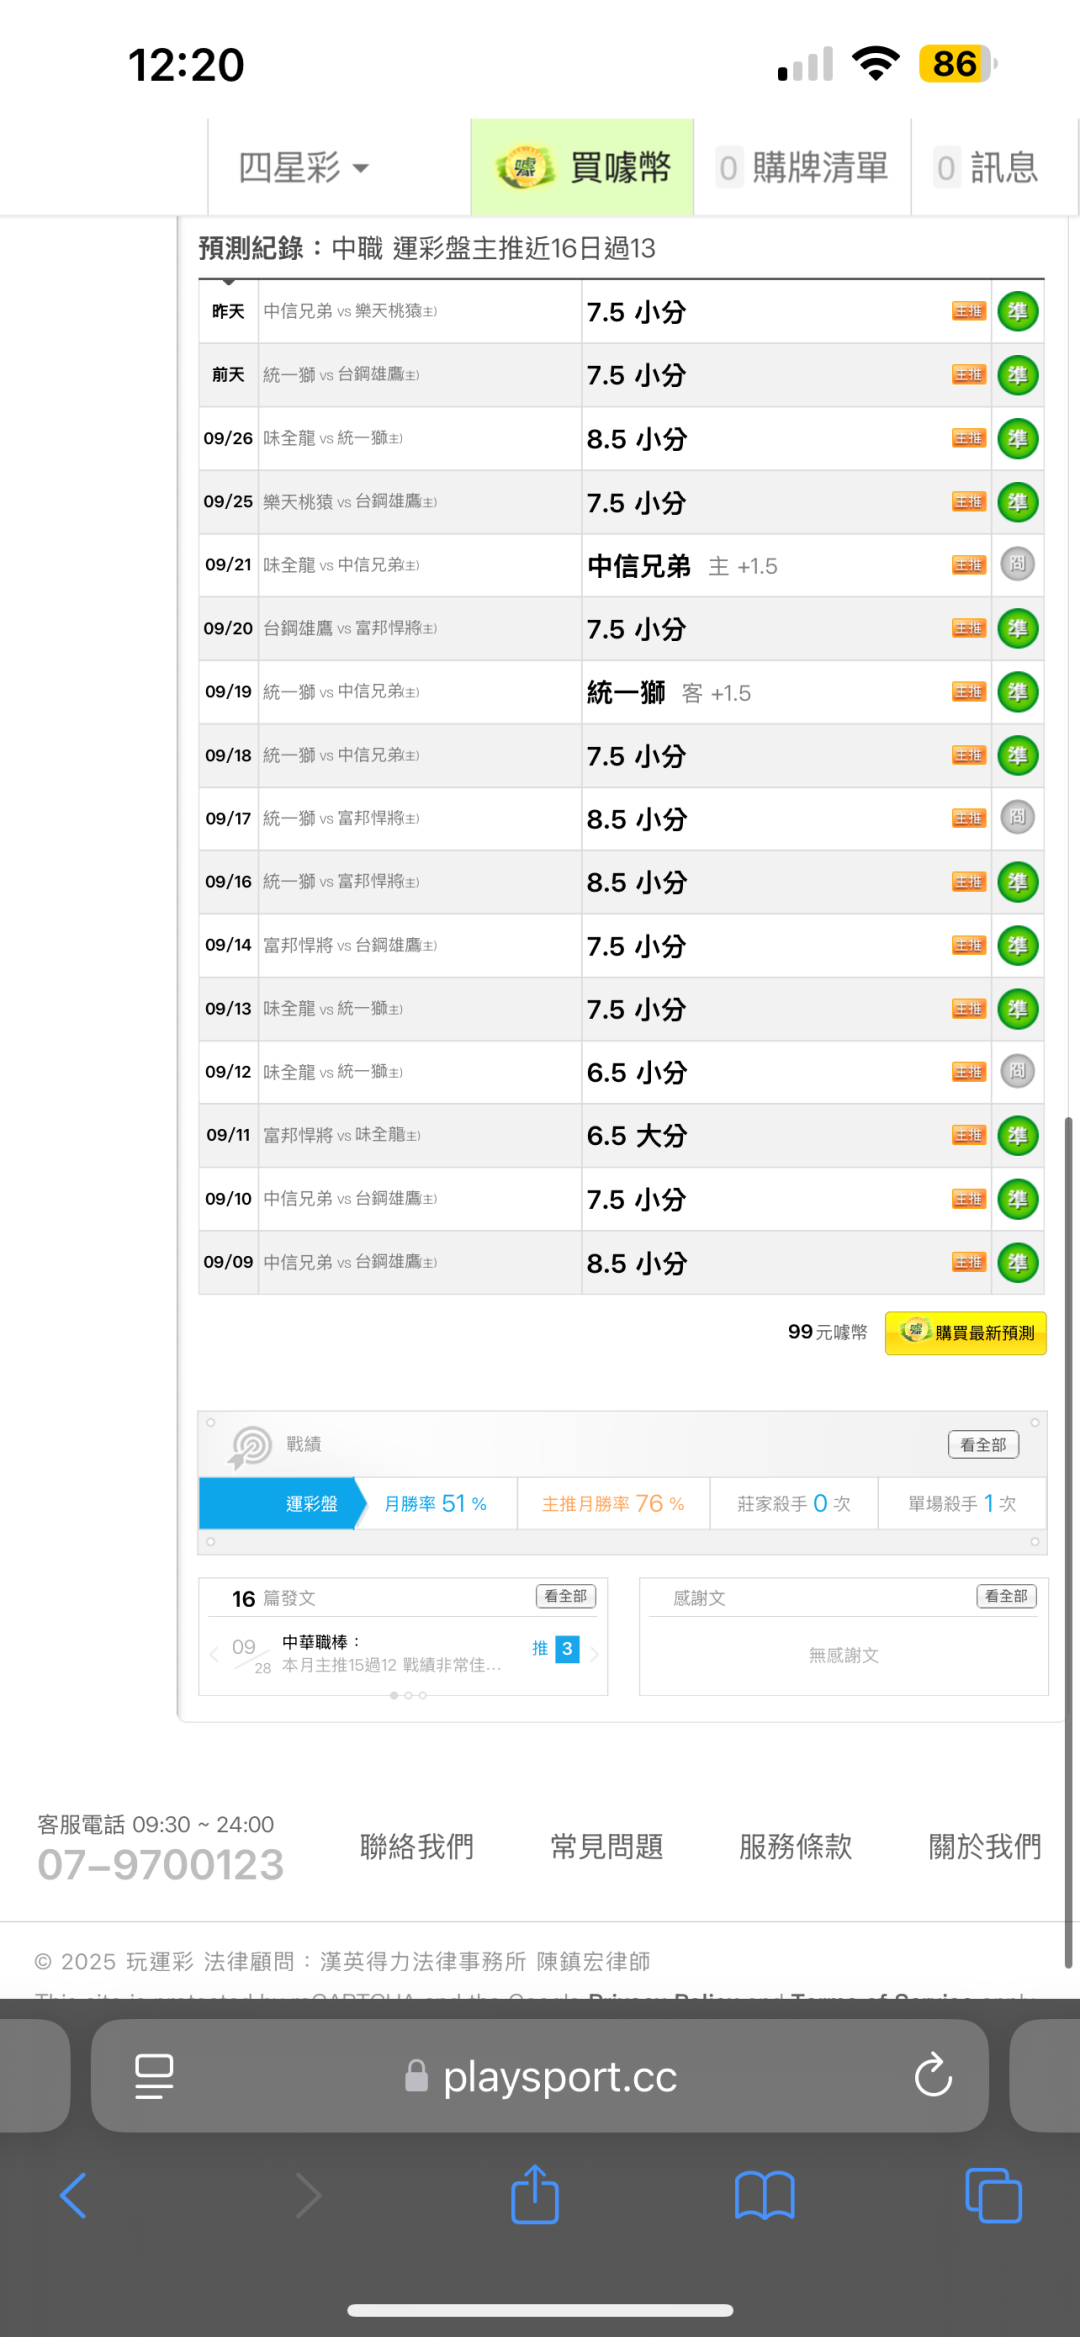Image resolution: width=1080 pixels, height=2337 pixels.
Task: Click the green 準 icon in 09/18 row
Action: (1018, 755)
